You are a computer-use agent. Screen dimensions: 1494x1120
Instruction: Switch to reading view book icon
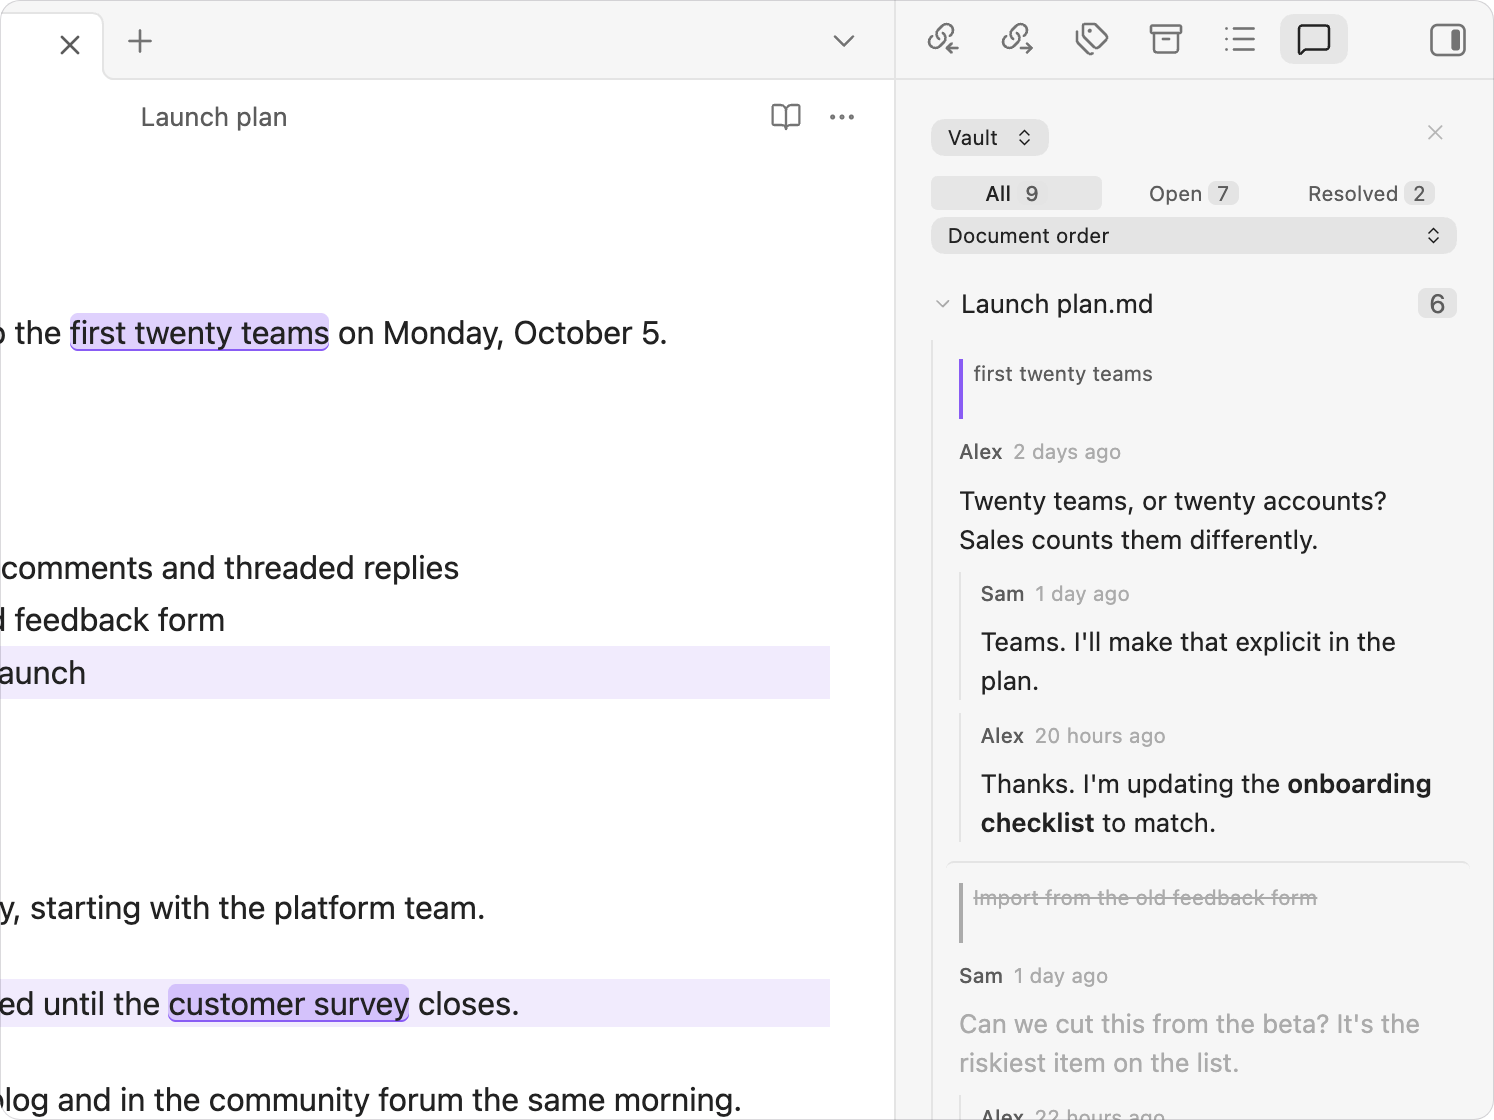click(x=786, y=117)
